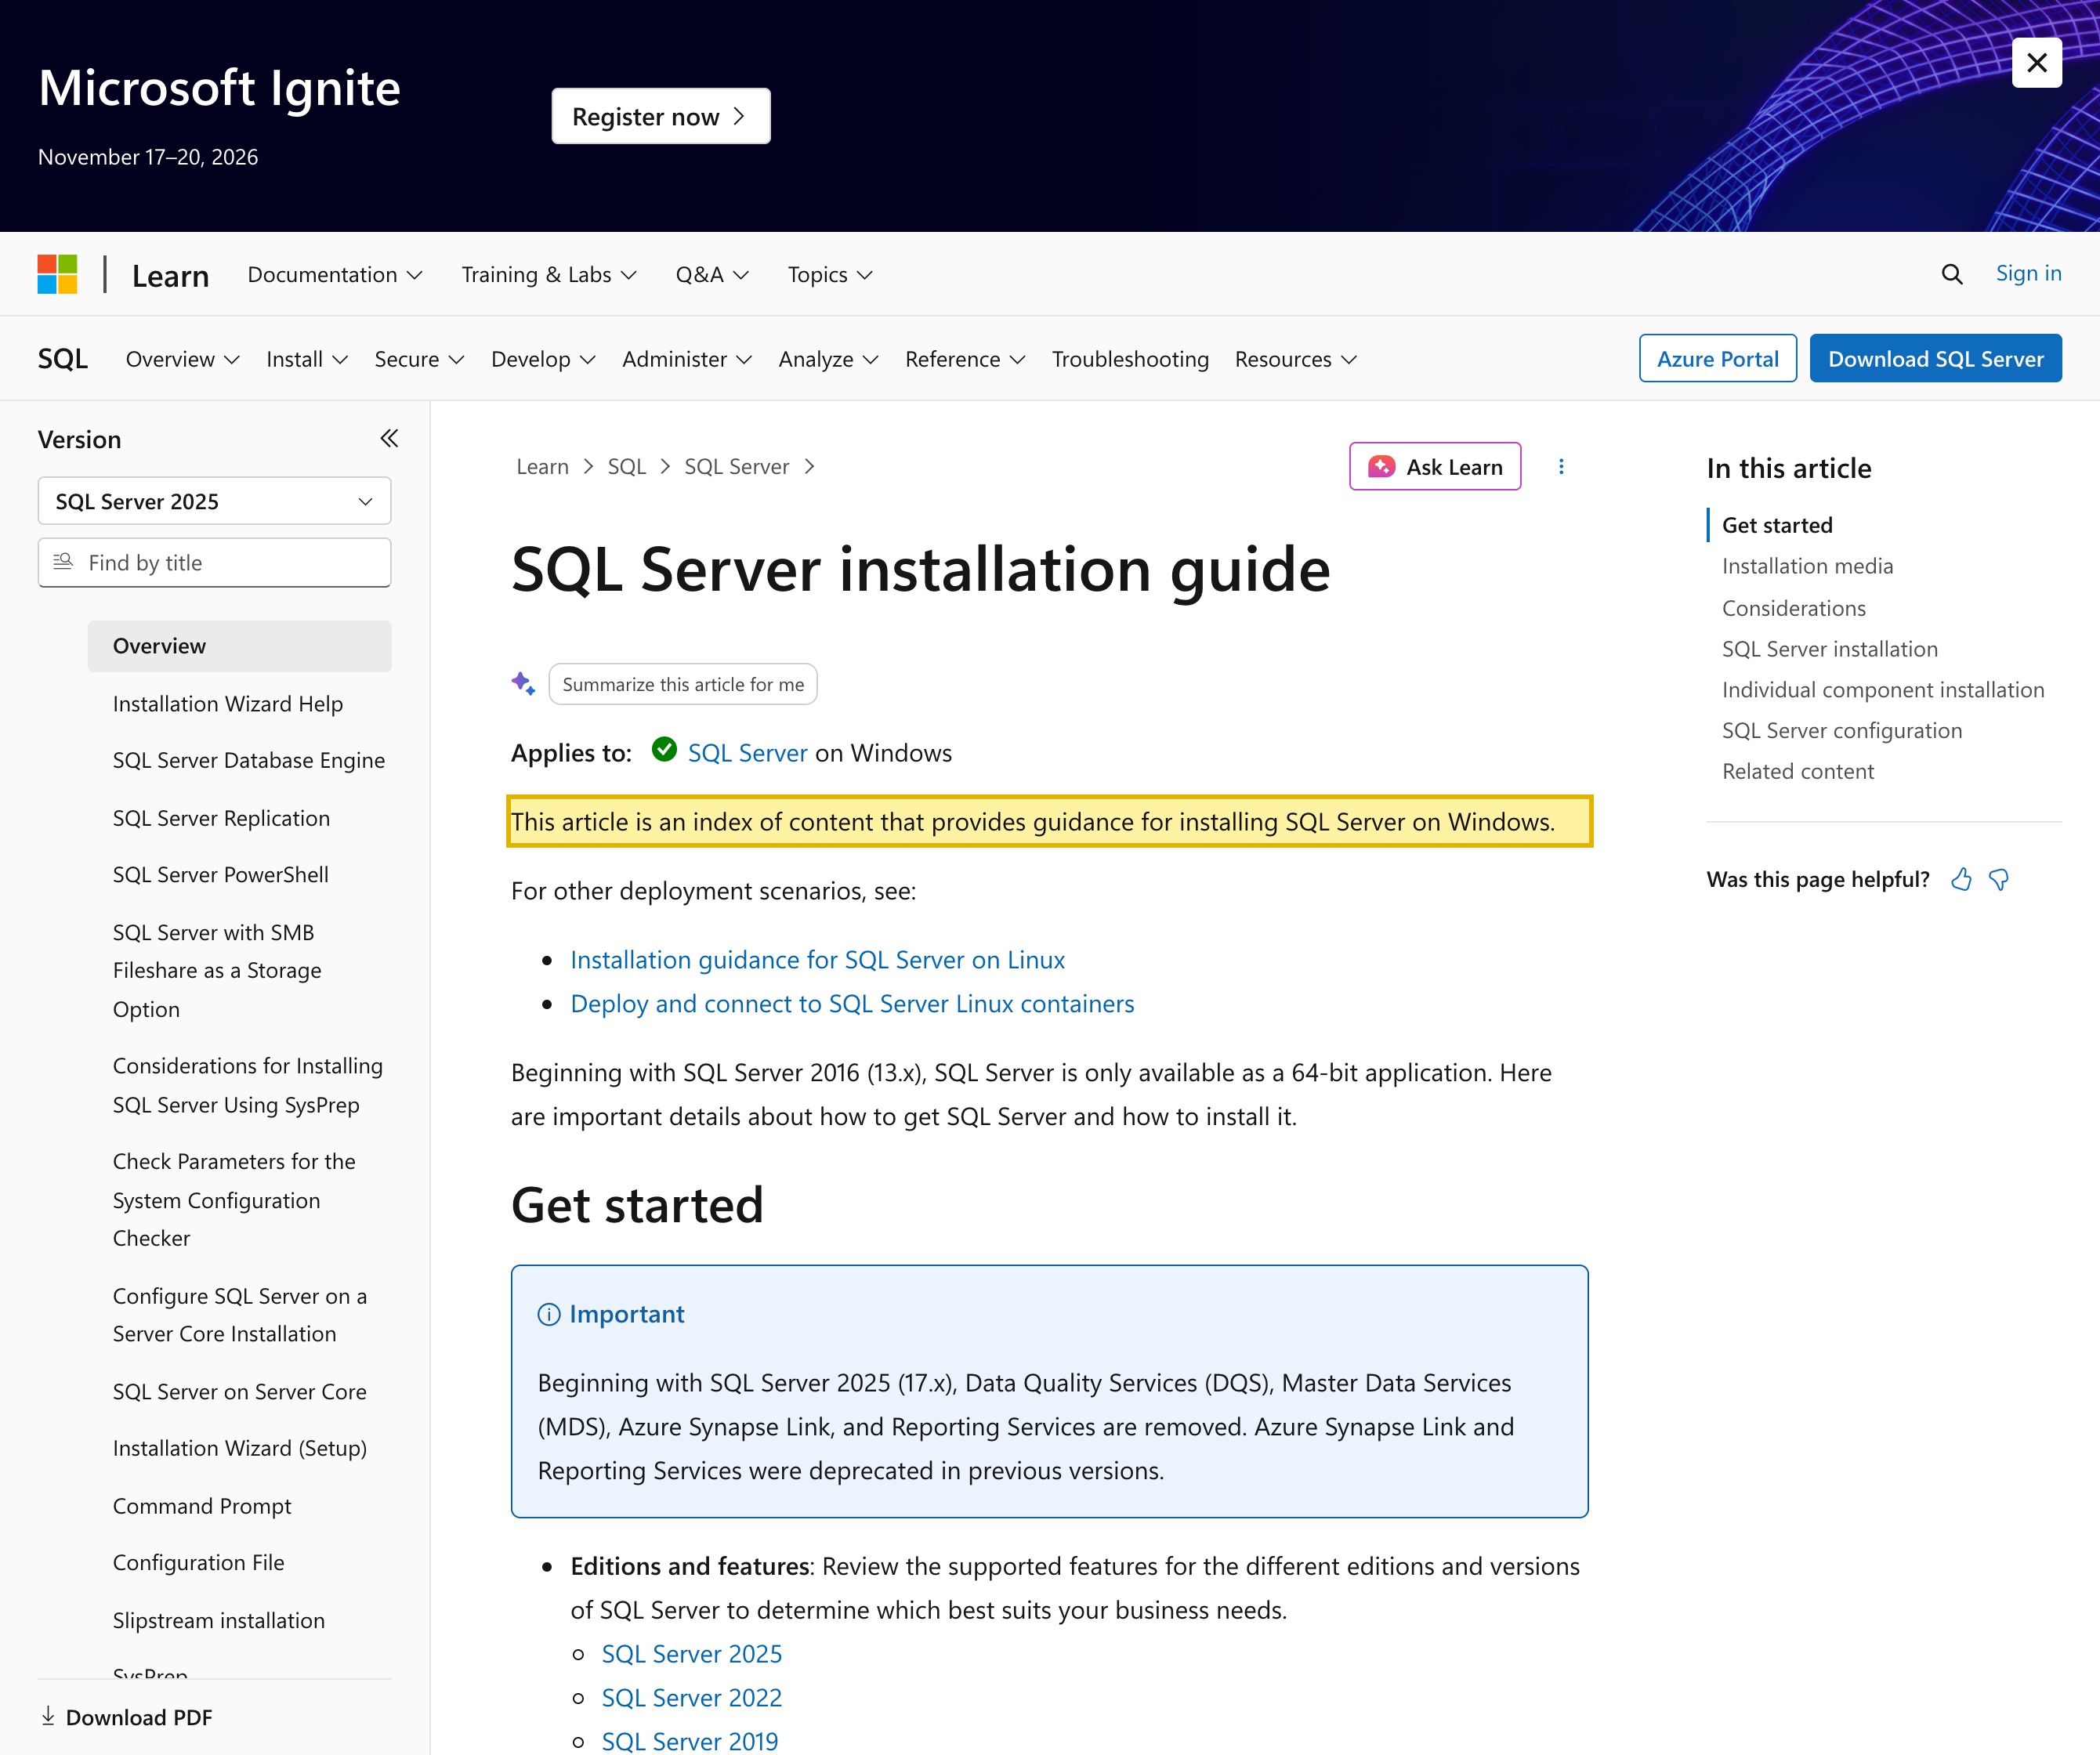Collapse the table of contents panel
Image resolution: width=2100 pixels, height=1755 pixels.
click(389, 439)
